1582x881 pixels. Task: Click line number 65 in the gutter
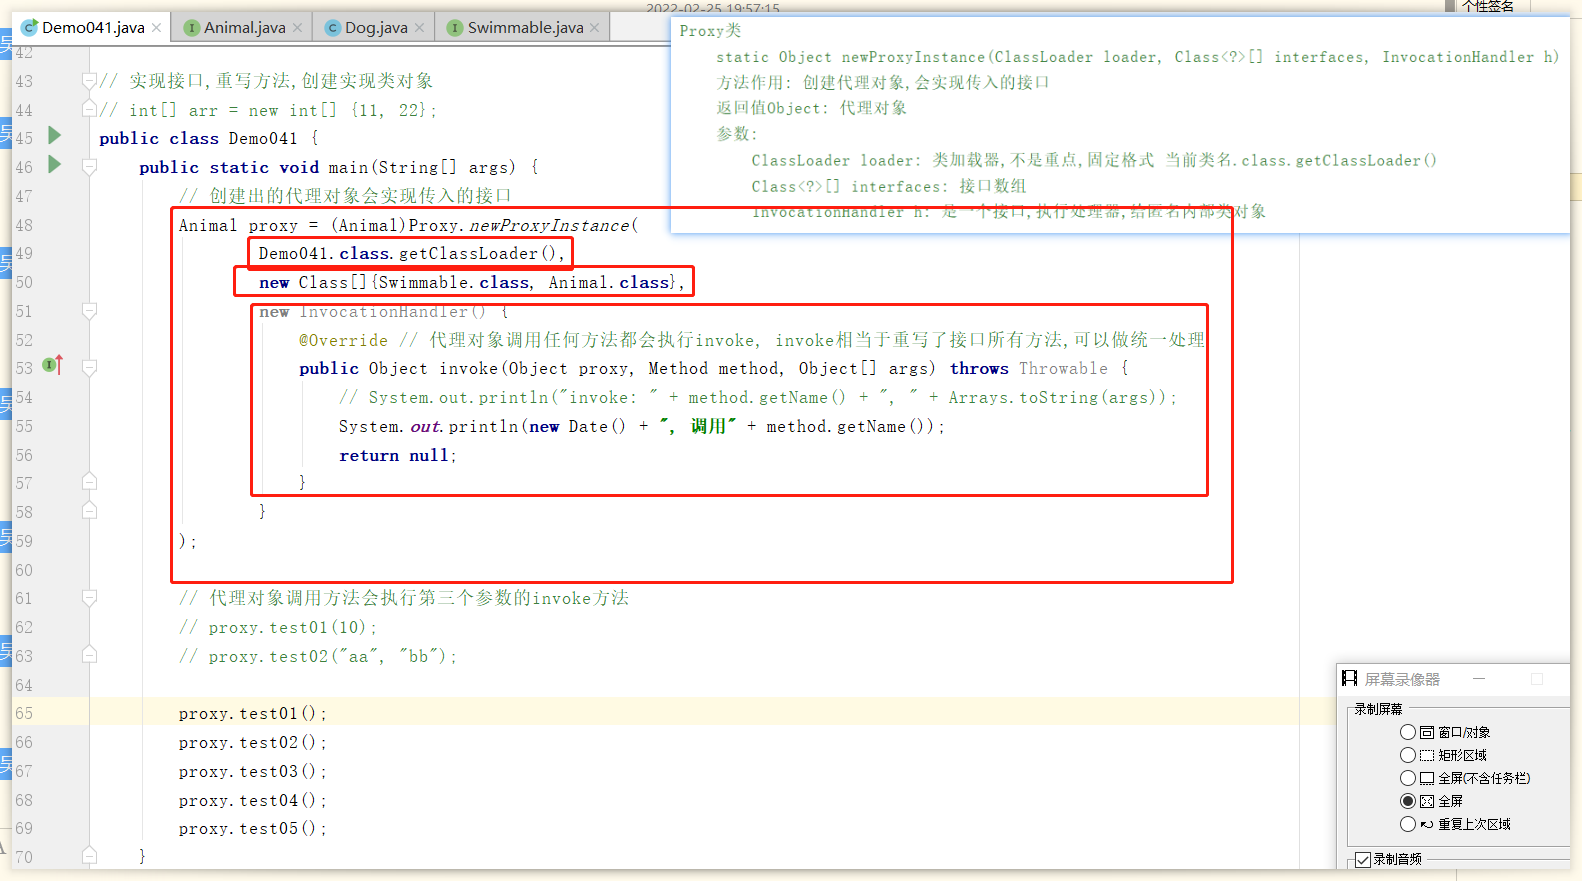coord(24,713)
